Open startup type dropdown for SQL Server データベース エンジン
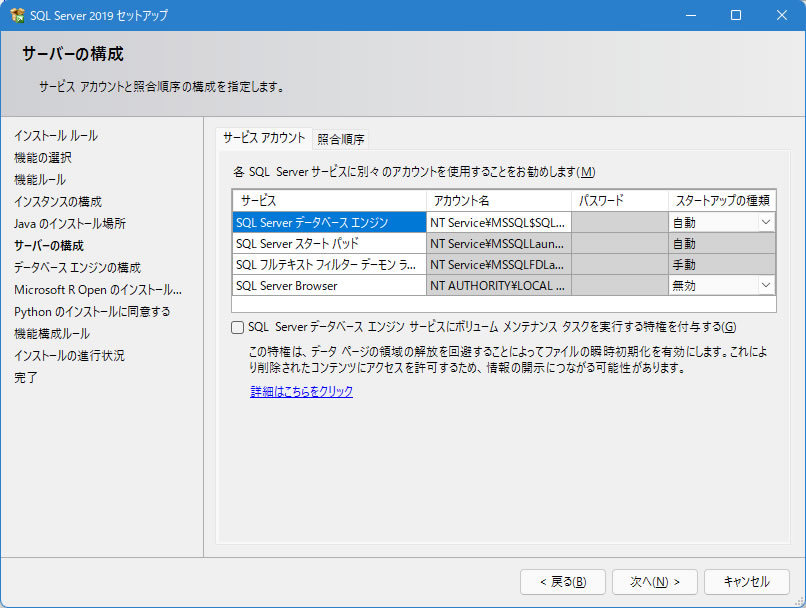The width and height of the screenshot is (806, 608). (766, 223)
